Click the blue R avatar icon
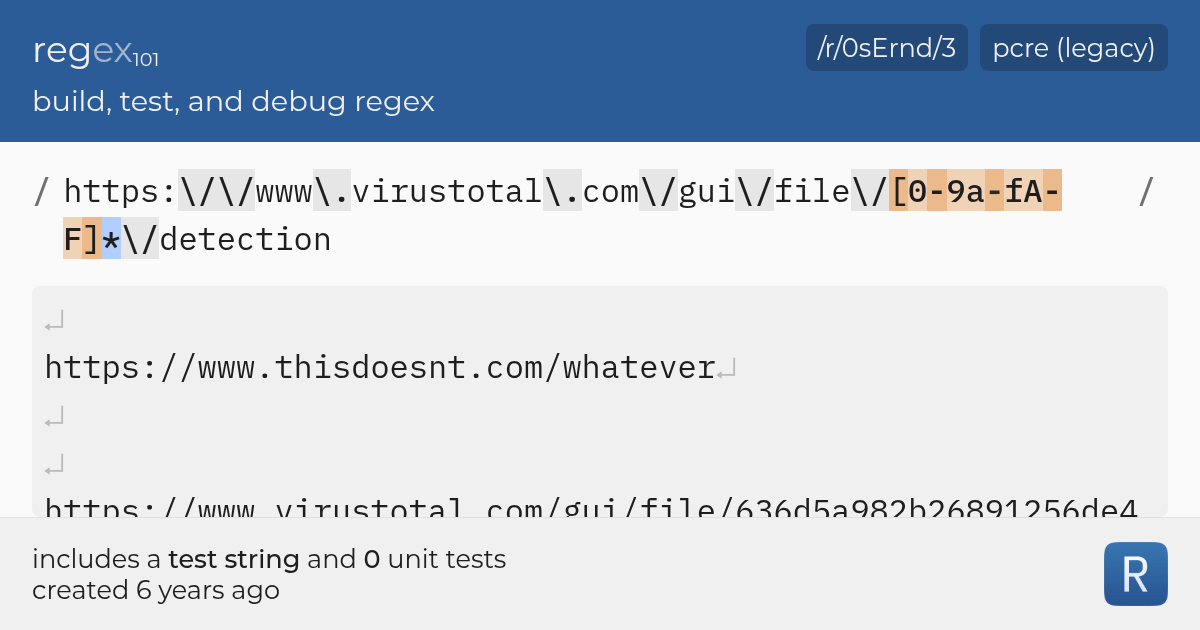 pos(1135,574)
